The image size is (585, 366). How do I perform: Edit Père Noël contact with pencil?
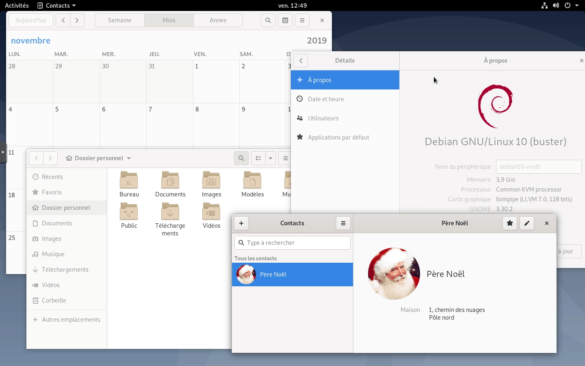click(x=527, y=223)
